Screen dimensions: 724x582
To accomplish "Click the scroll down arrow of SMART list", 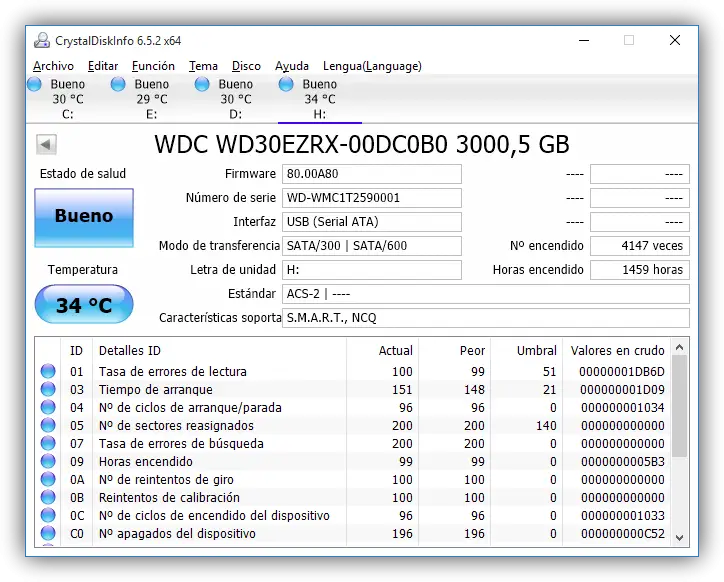I will 679,538.
